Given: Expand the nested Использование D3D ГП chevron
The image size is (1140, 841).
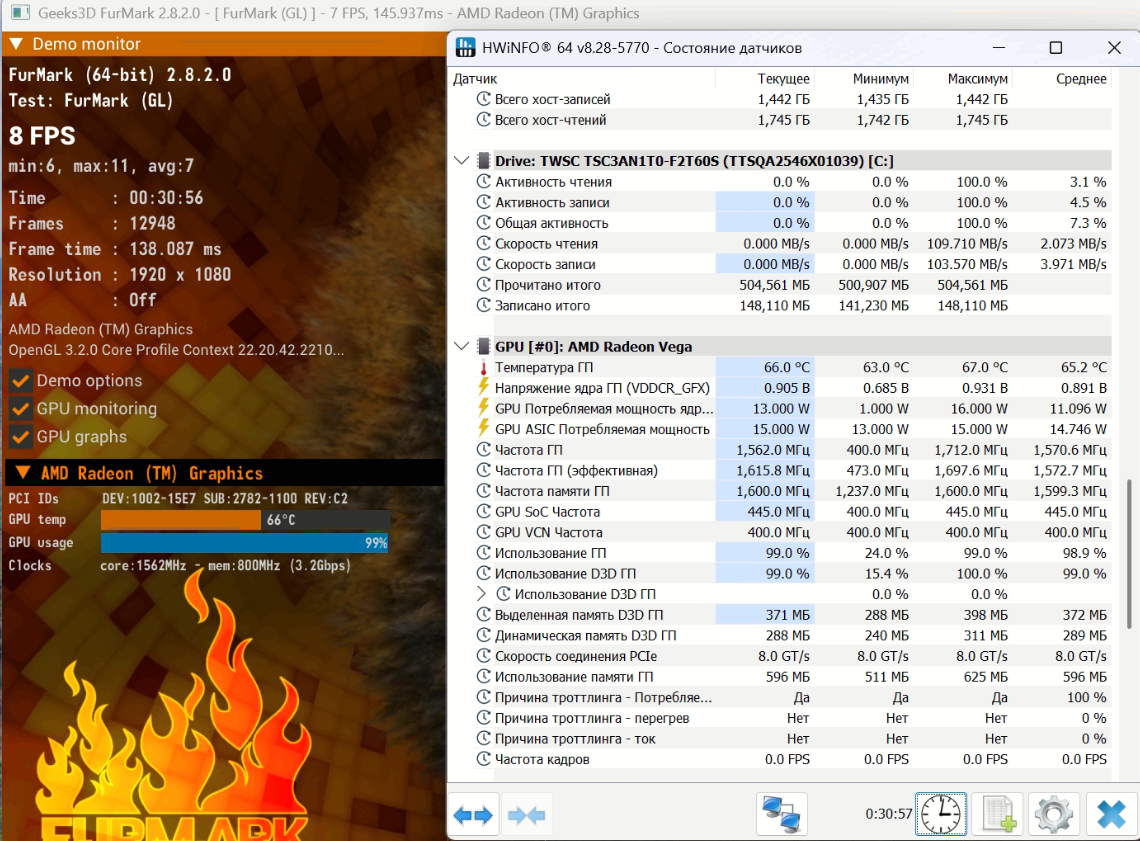Looking at the screenshot, I should pyautogui.click(x=481, y=594).
